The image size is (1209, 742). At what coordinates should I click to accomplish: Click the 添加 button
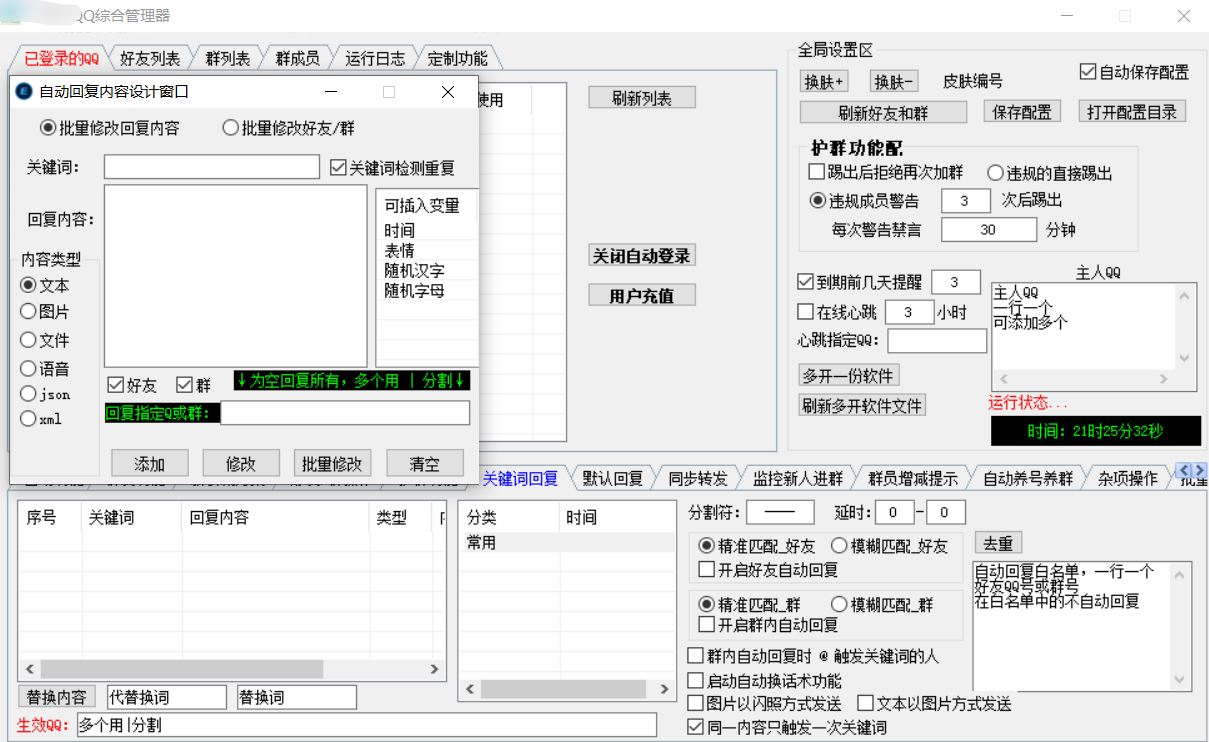click(149, 463)
